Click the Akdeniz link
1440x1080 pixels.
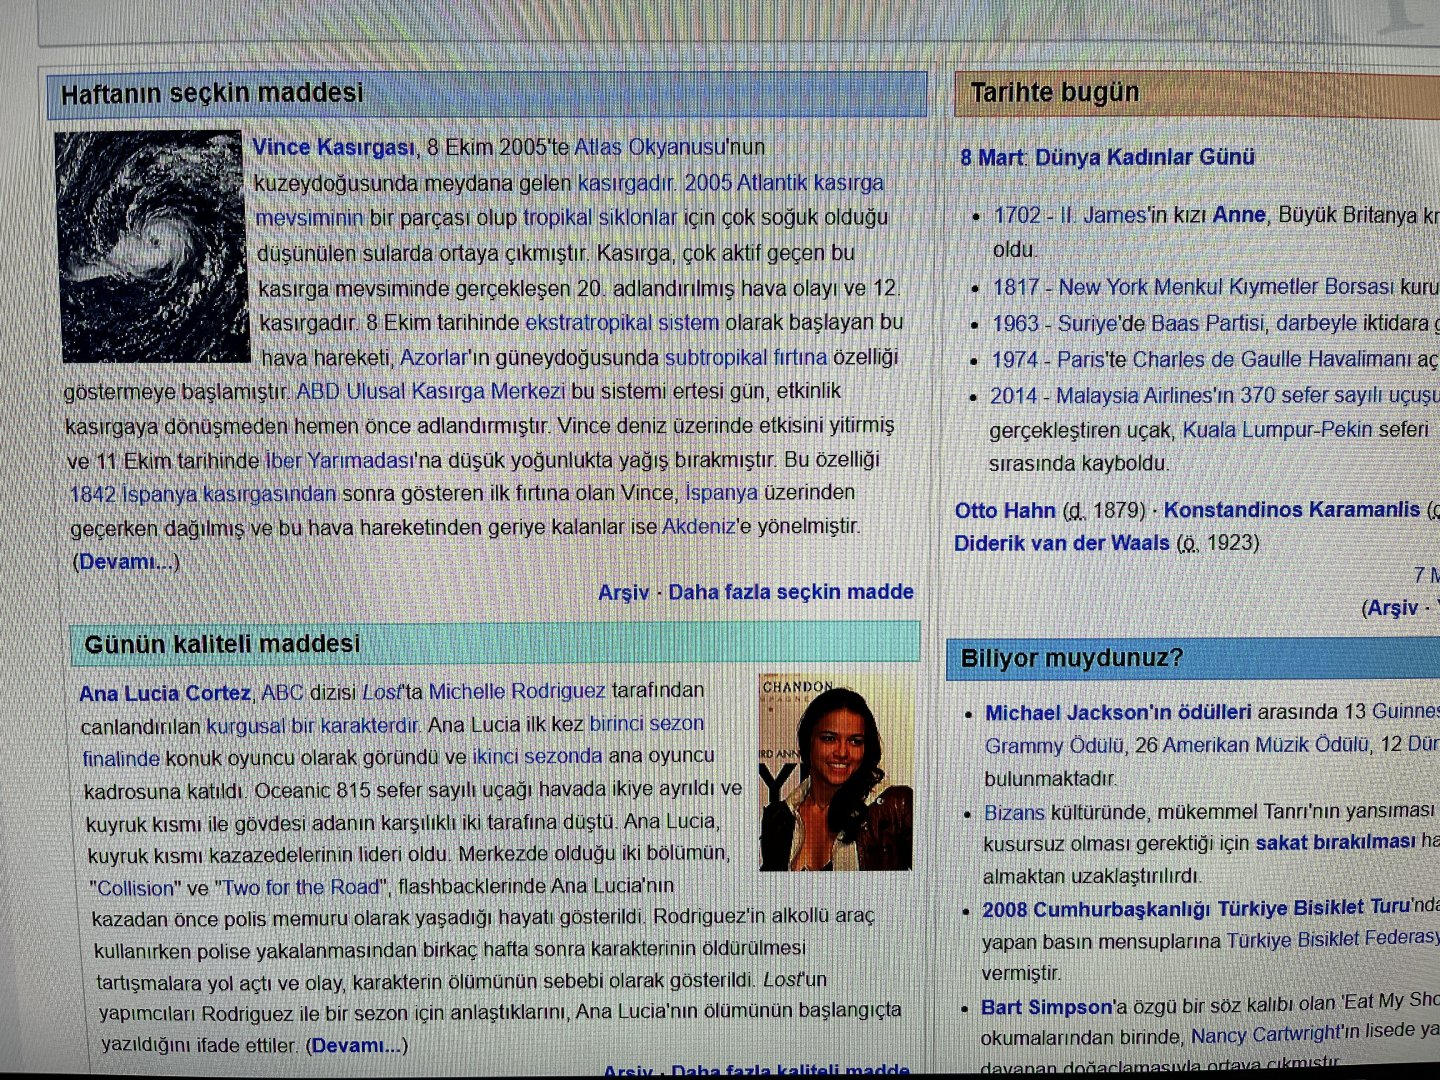(x=699, y=526)
